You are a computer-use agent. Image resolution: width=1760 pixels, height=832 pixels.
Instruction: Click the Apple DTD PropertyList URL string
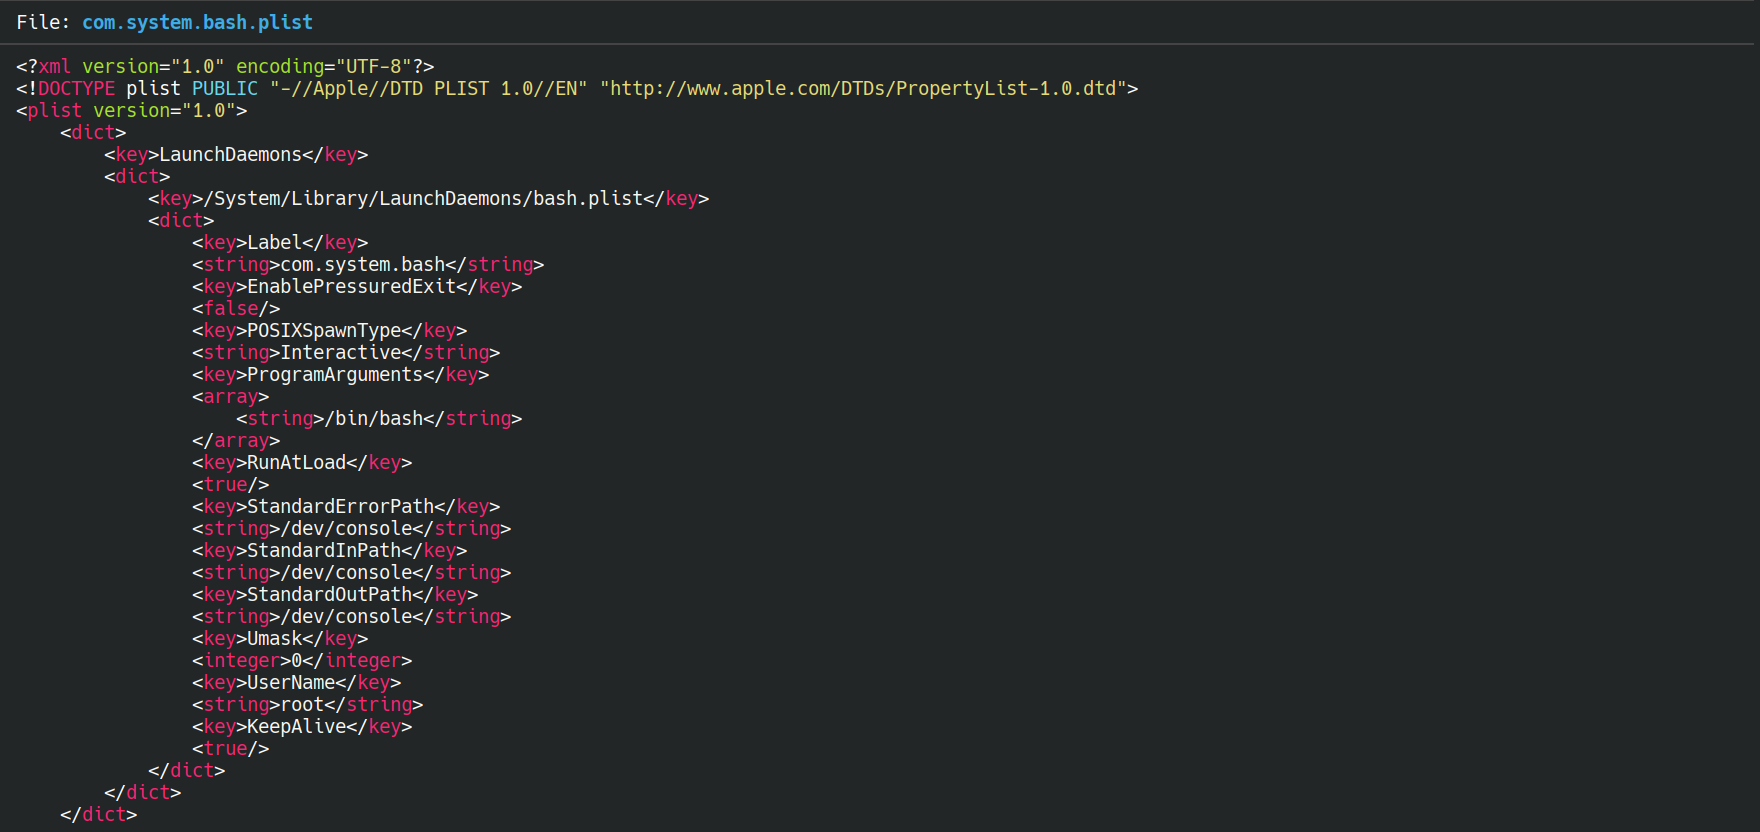click(863, 88)
